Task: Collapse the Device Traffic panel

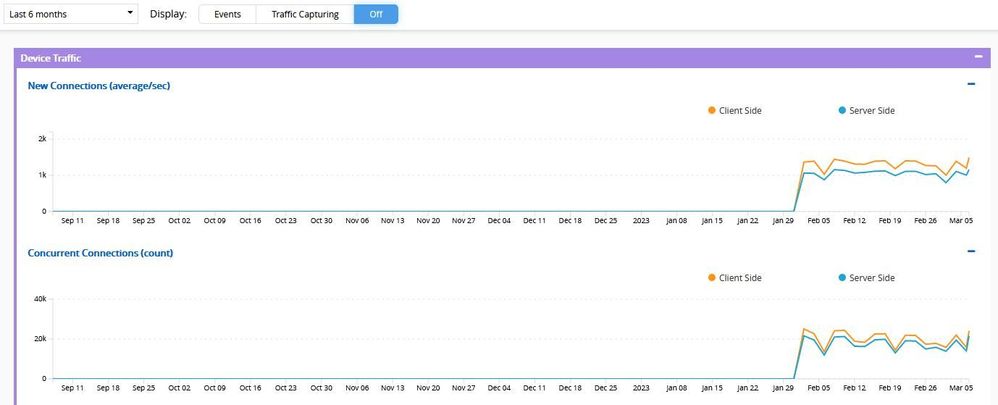Action: pyautogui.click(x=977, y=58)
